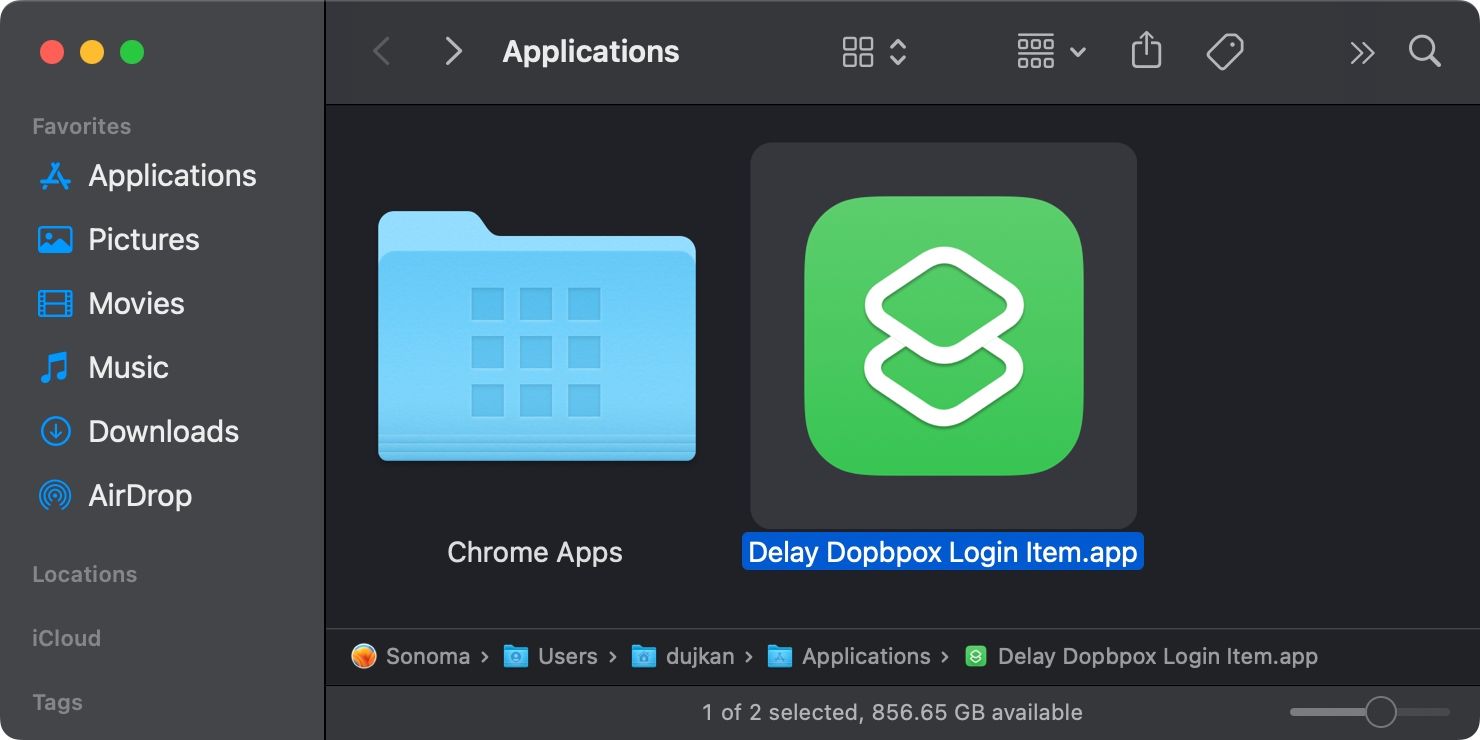Open Downloads from the sidebar
Image resolution: width=1480 pixels, height=740 pixels.
[x=163, y=431]
